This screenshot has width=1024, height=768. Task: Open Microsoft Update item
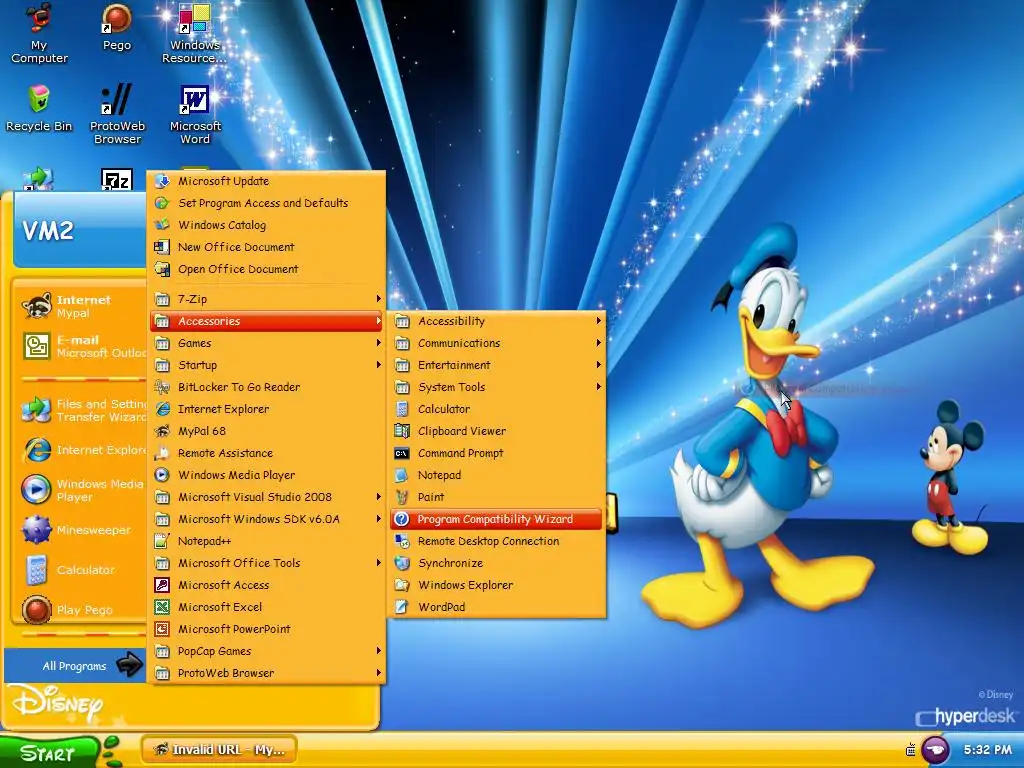(x=266, y=181)
